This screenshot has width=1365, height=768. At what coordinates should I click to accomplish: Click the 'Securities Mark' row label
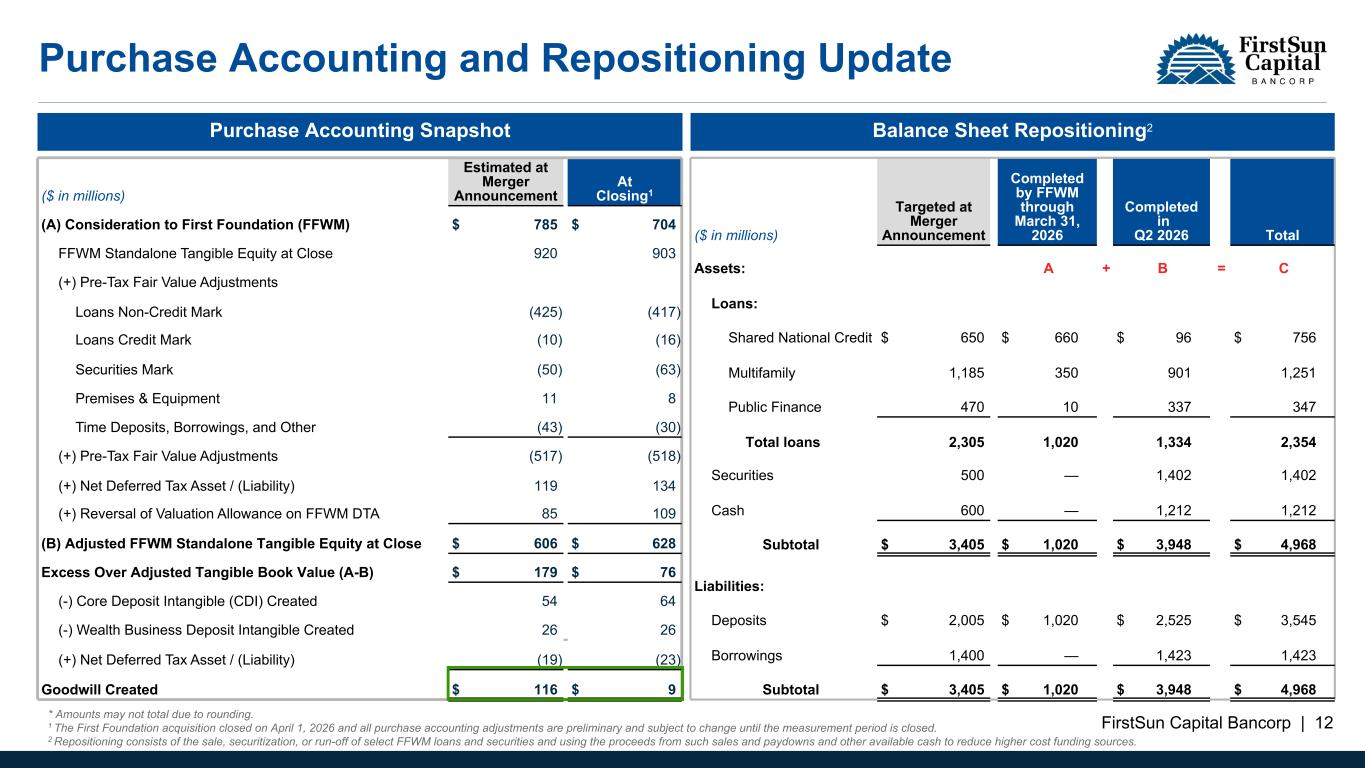coord(124,369)
